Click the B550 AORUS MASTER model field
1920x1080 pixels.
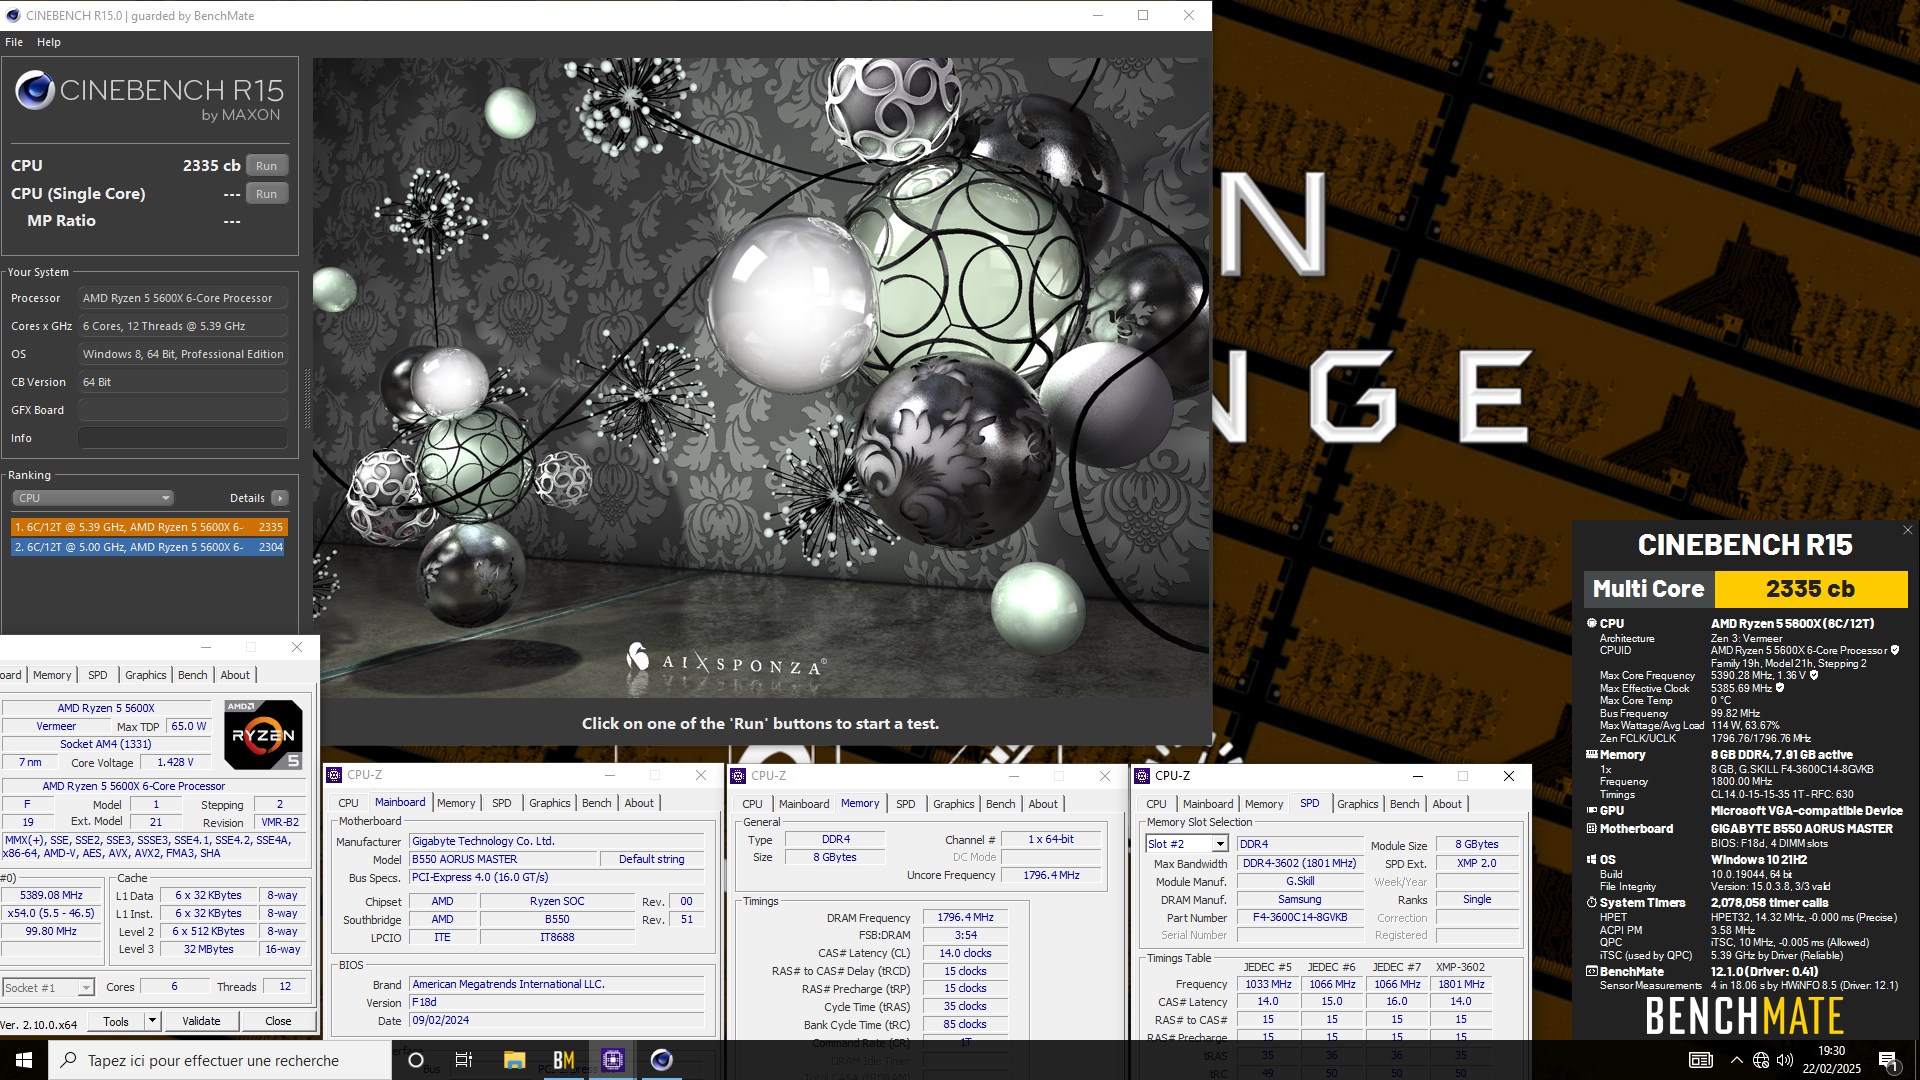pos(503,859)
